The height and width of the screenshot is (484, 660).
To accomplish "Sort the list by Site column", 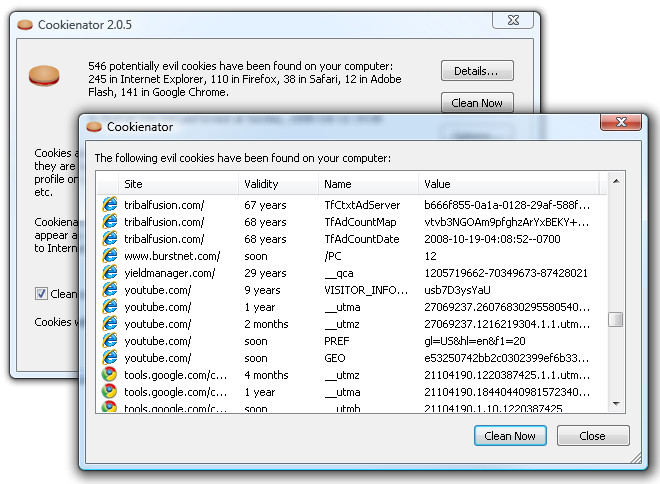I will click(178, 184).
